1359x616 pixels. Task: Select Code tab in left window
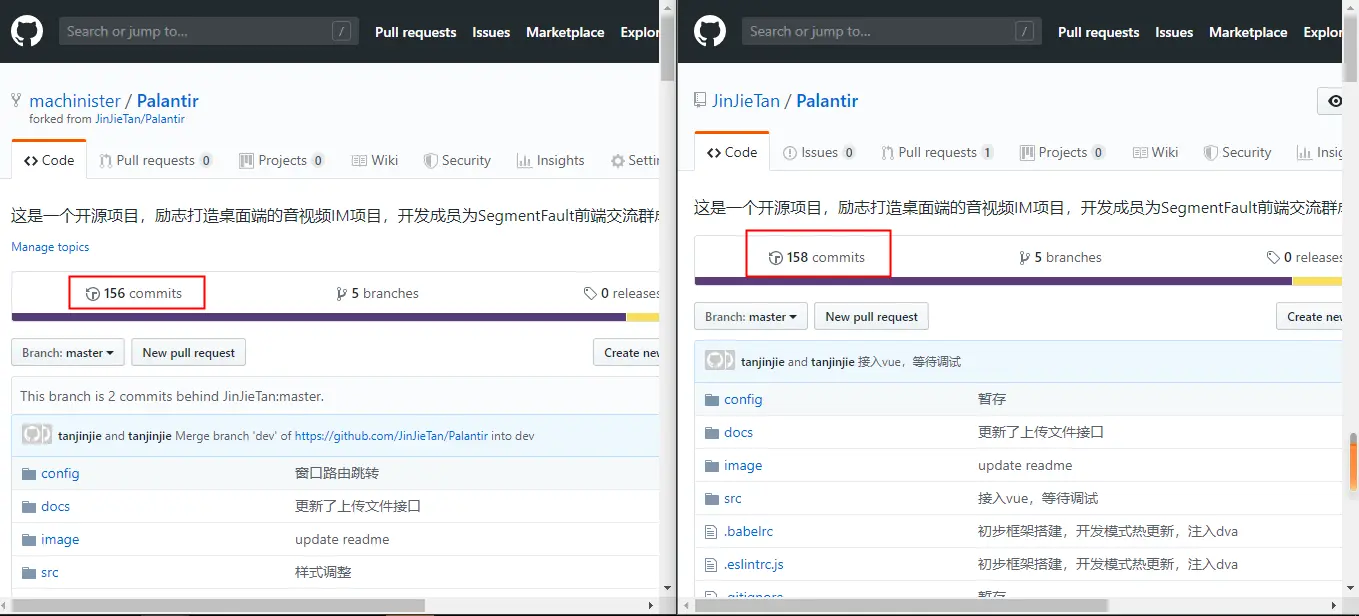pyautogui.click(x=49, y=160)
